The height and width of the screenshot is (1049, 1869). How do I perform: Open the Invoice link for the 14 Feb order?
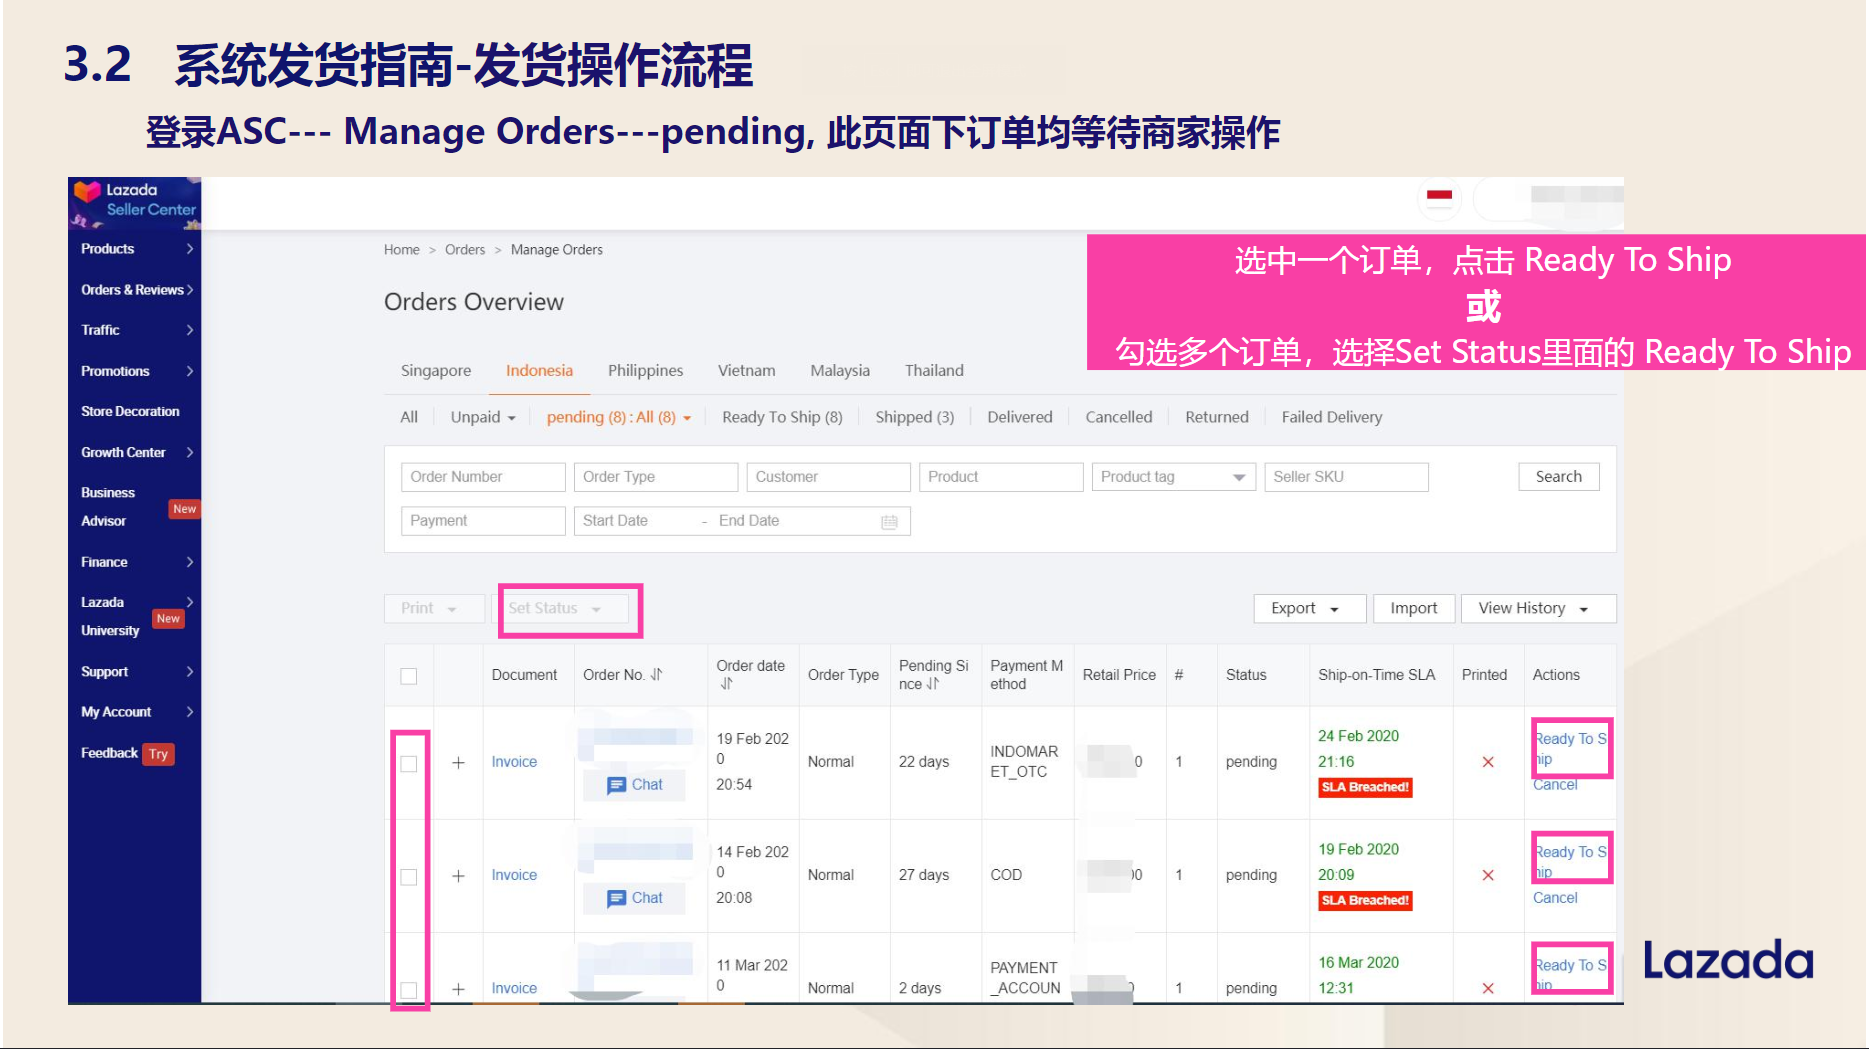514,875
